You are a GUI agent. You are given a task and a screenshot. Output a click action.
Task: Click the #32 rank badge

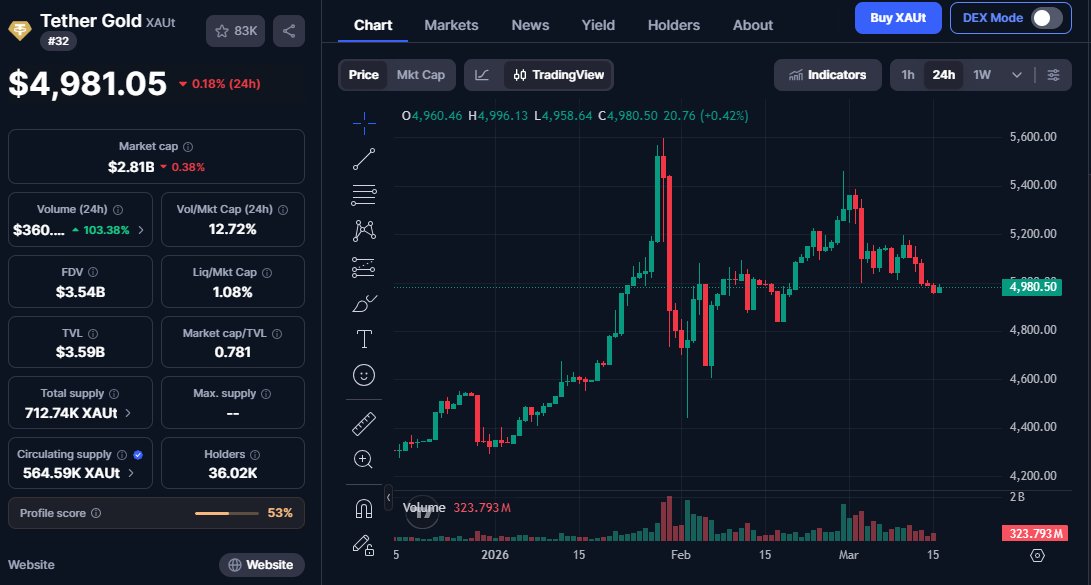pyautogui.click(x=58, y=41)
